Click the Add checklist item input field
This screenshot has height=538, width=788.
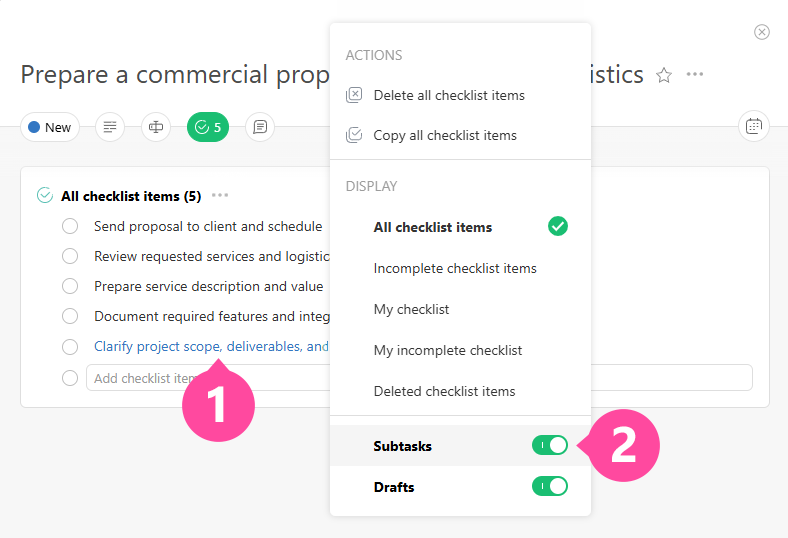(x=140, y=378)
